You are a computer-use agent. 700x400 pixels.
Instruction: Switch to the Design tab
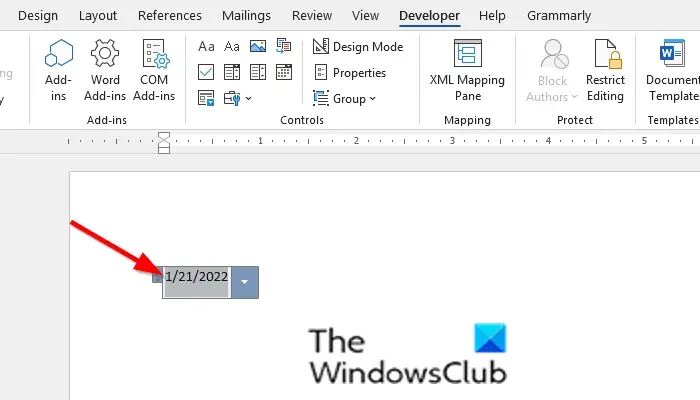tap(38, 16)
